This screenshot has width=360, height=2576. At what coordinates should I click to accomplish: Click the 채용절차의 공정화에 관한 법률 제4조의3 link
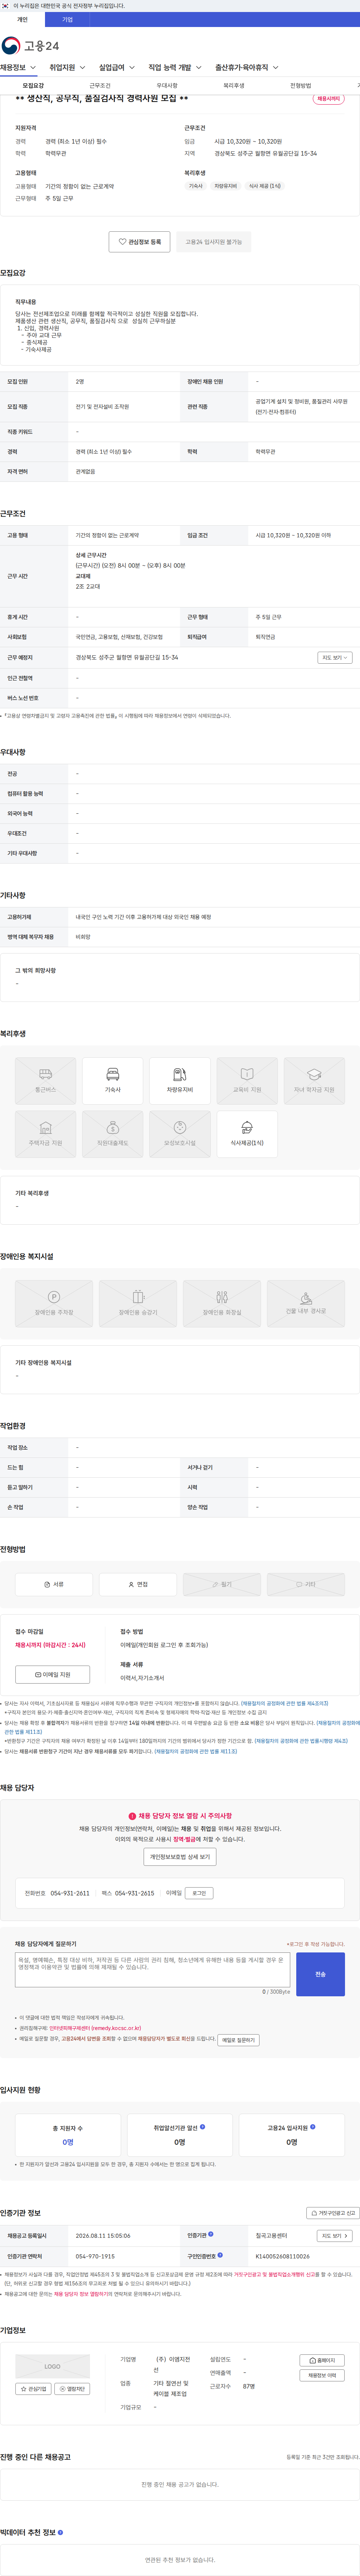coord(284,1703)
